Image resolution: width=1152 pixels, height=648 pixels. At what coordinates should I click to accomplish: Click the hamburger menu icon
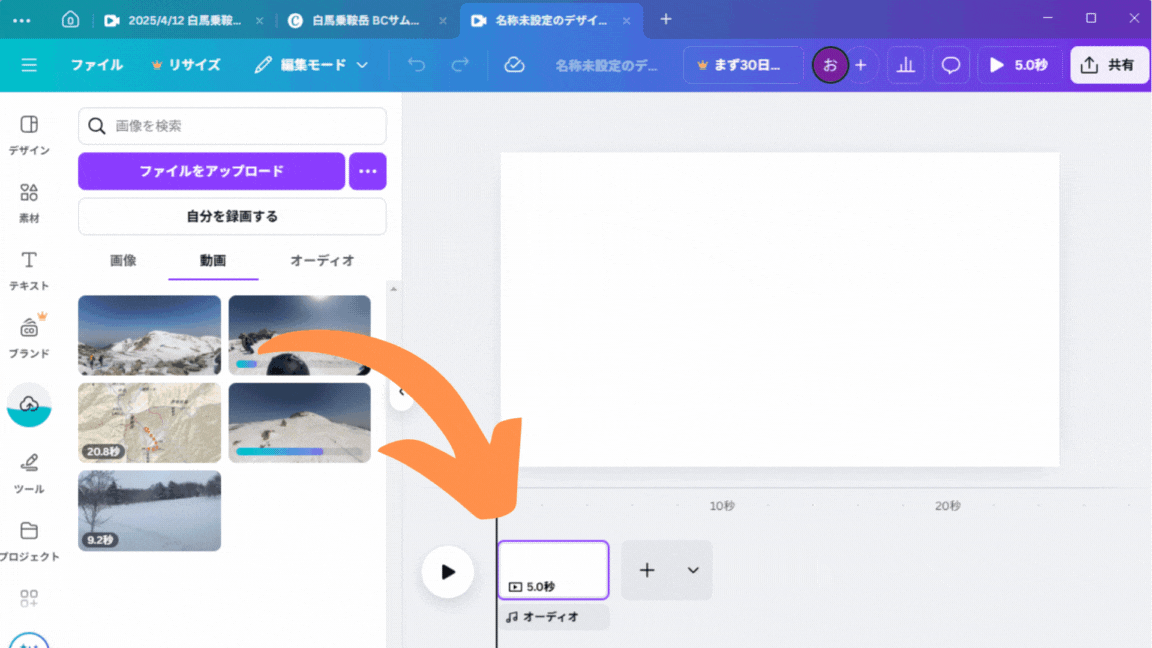pos(29,65)
